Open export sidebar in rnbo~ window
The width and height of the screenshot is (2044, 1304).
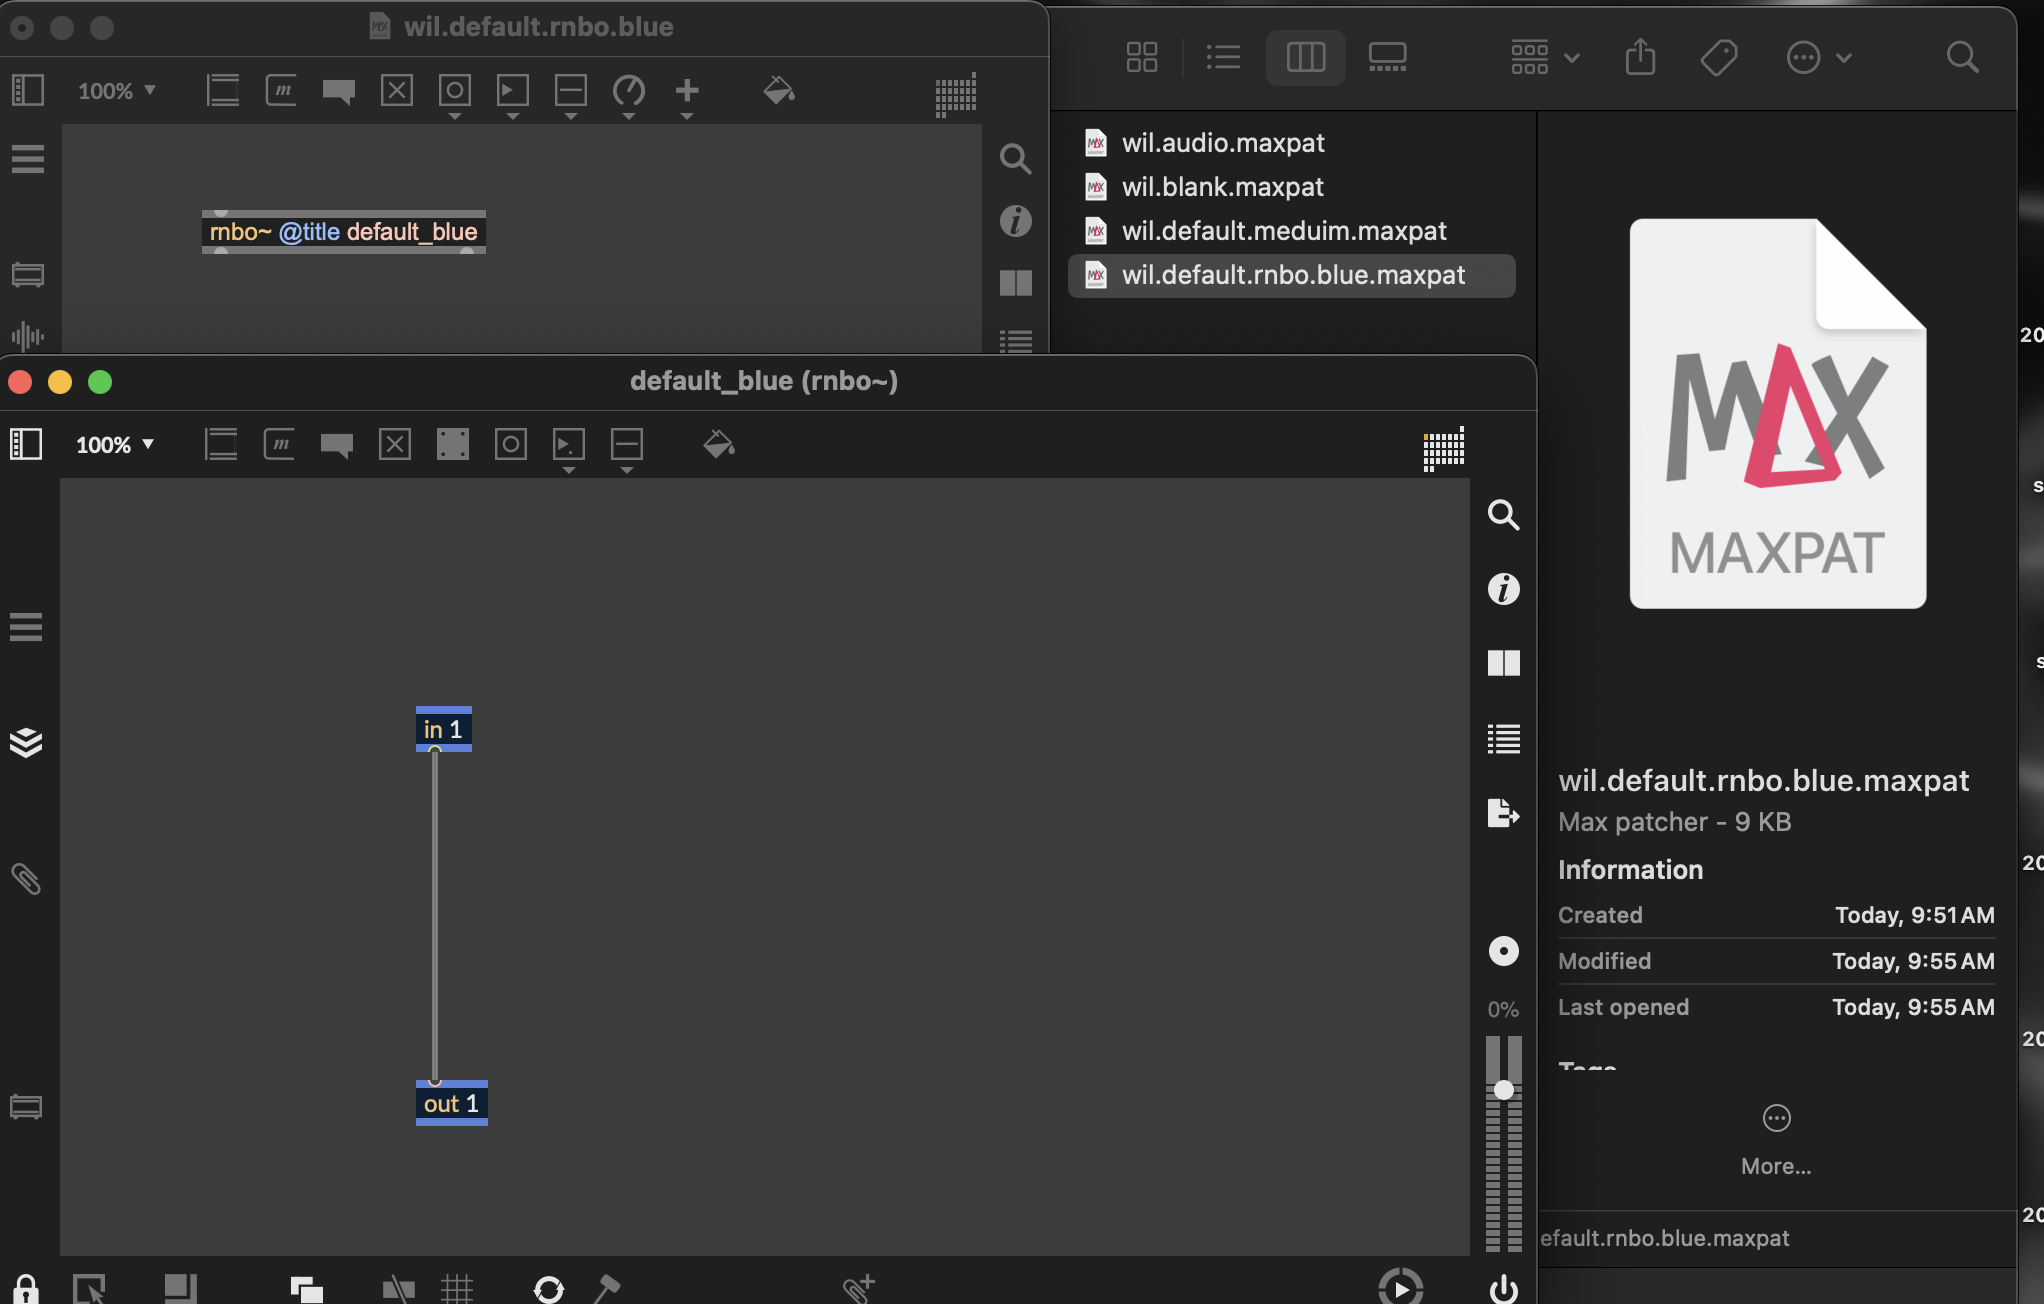(1503, 813)
